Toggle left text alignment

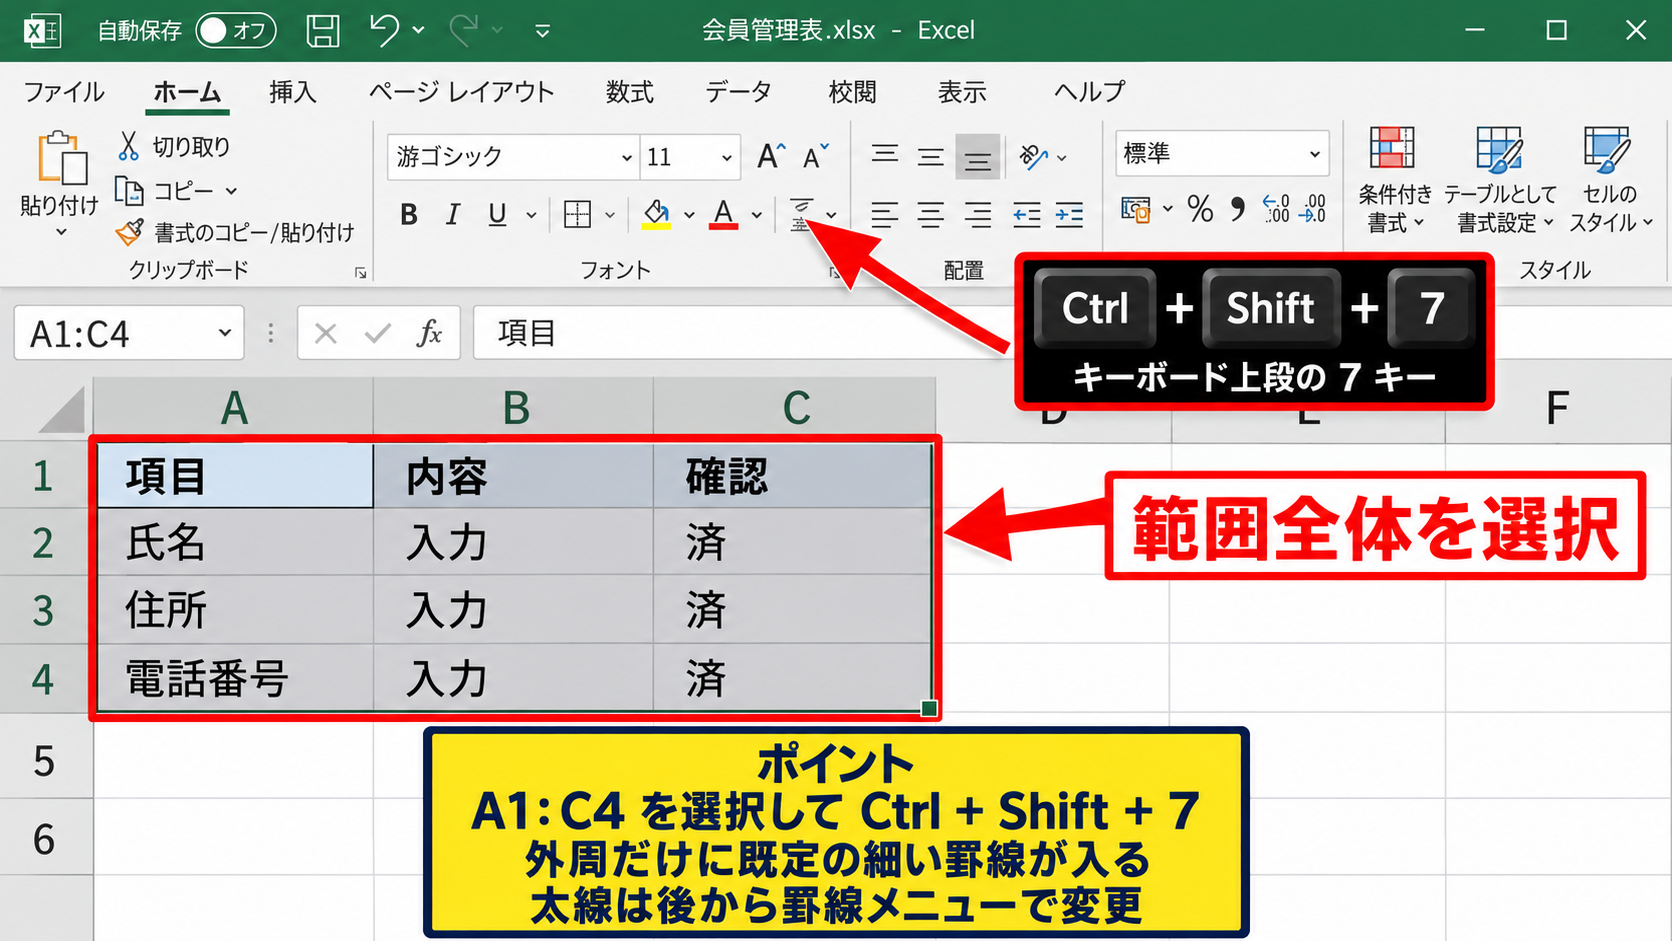884,214
